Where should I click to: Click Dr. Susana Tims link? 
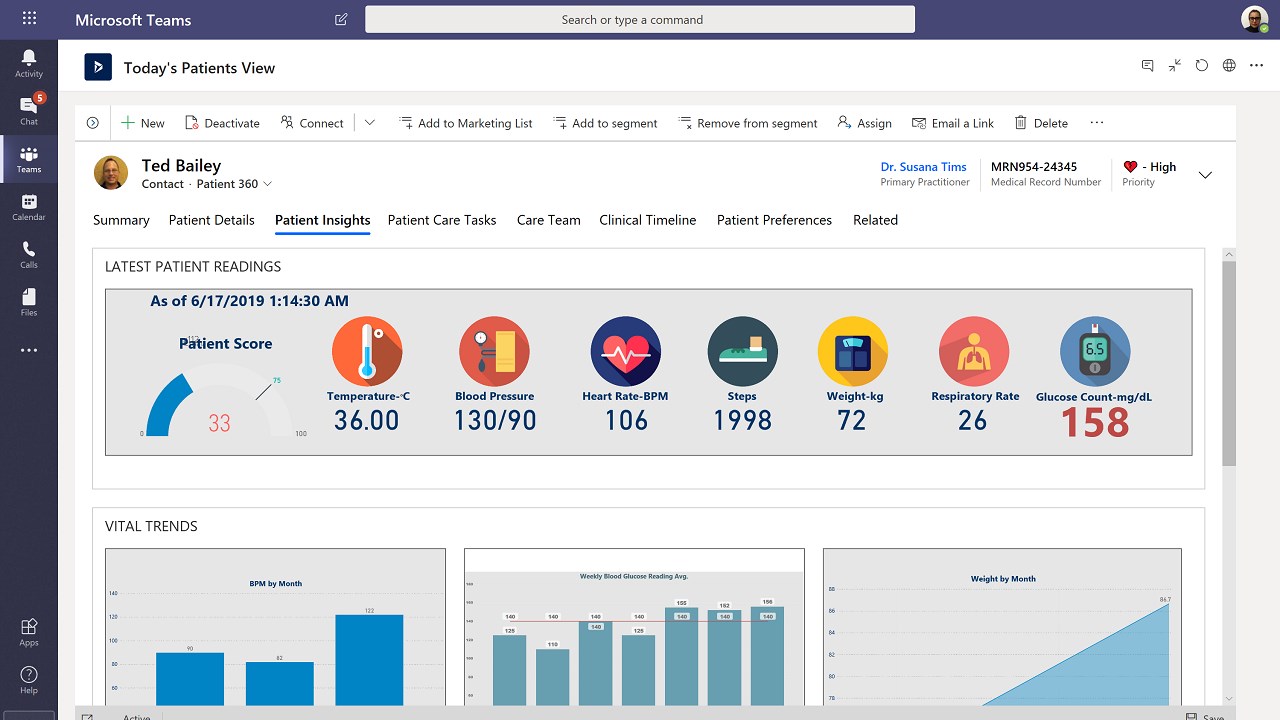tap(923, 167)
